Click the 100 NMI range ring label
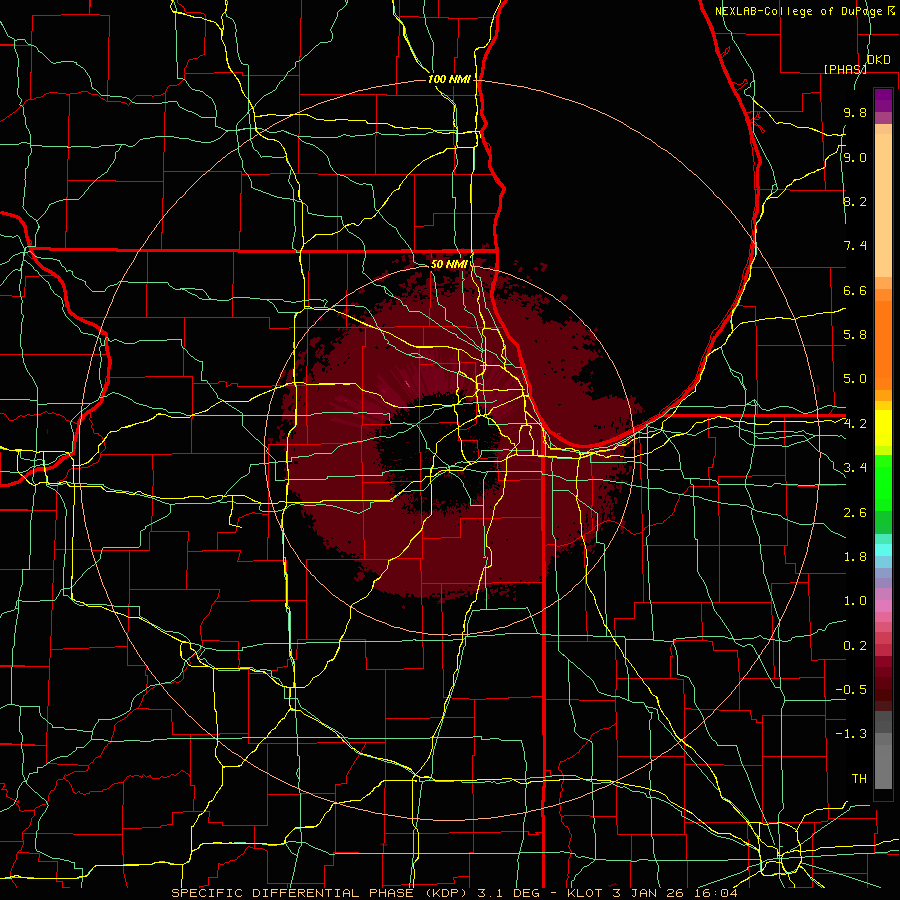The width and height of the screenshot is (900, 900). tap(449, 79)
